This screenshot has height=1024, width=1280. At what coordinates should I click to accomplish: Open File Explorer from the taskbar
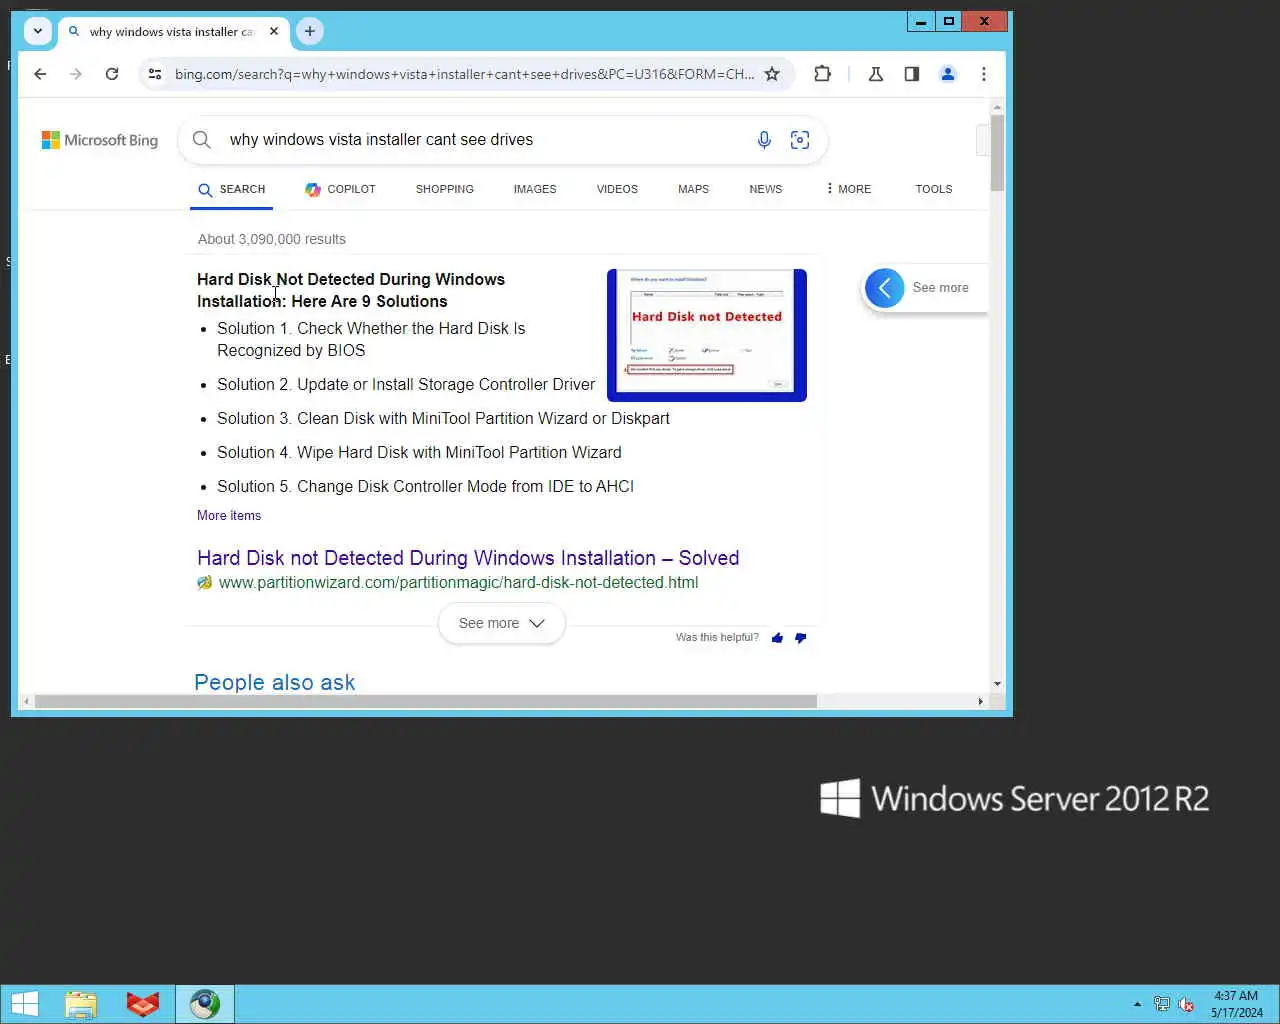point(81,1004)
